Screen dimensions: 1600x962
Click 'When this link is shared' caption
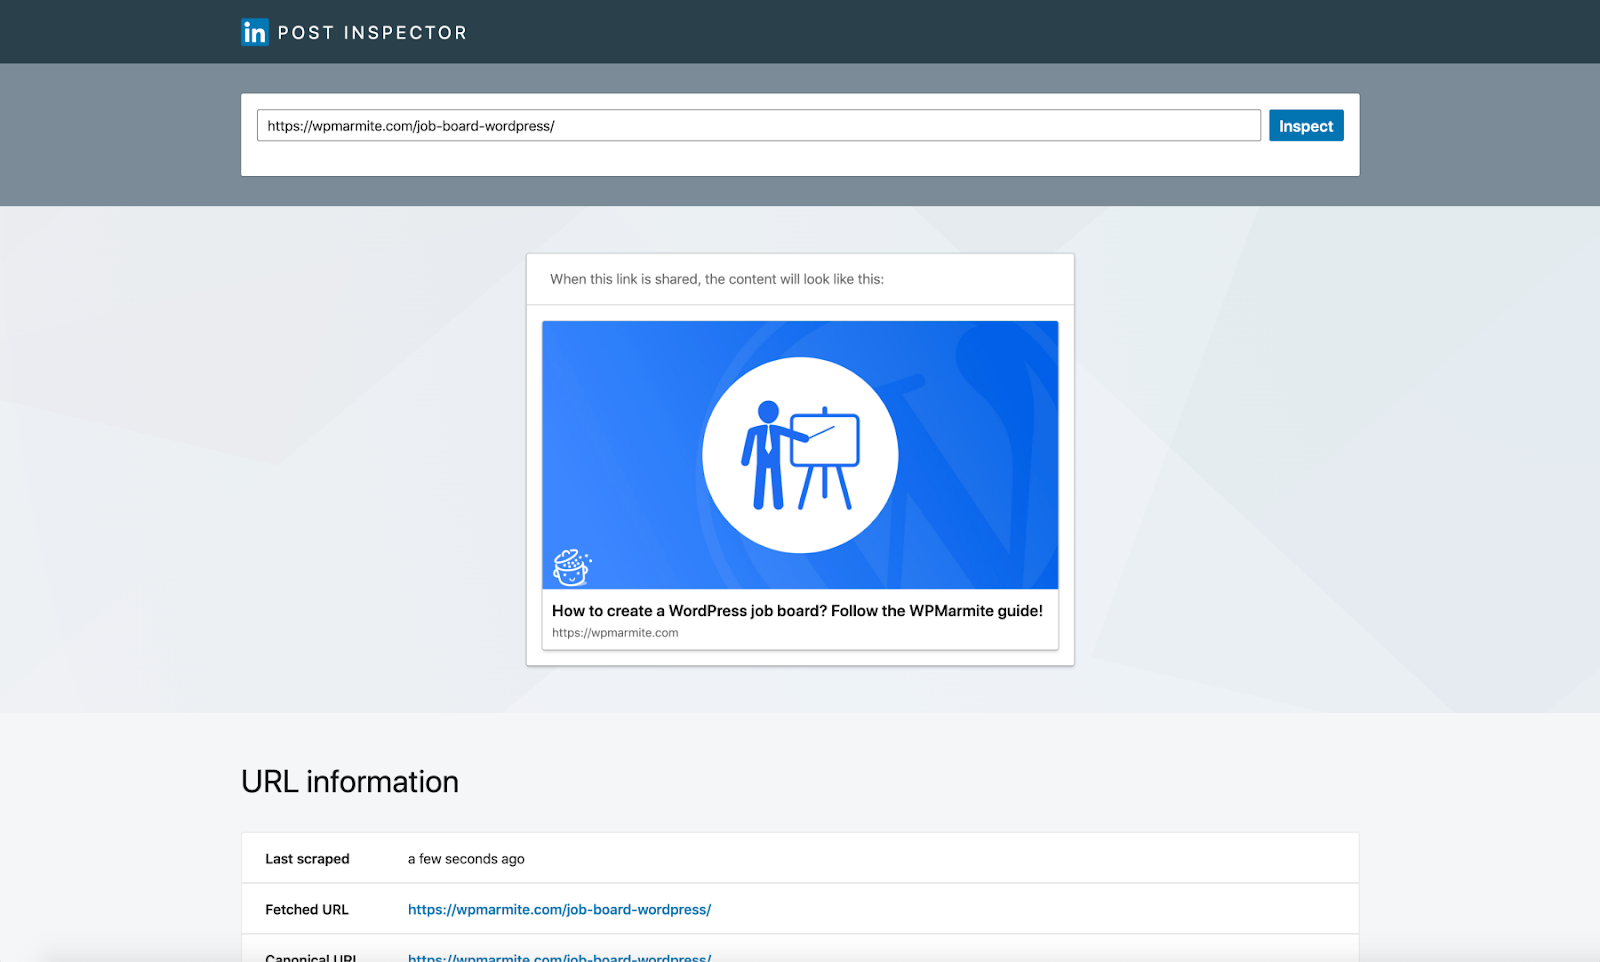[x=717, y=279]
